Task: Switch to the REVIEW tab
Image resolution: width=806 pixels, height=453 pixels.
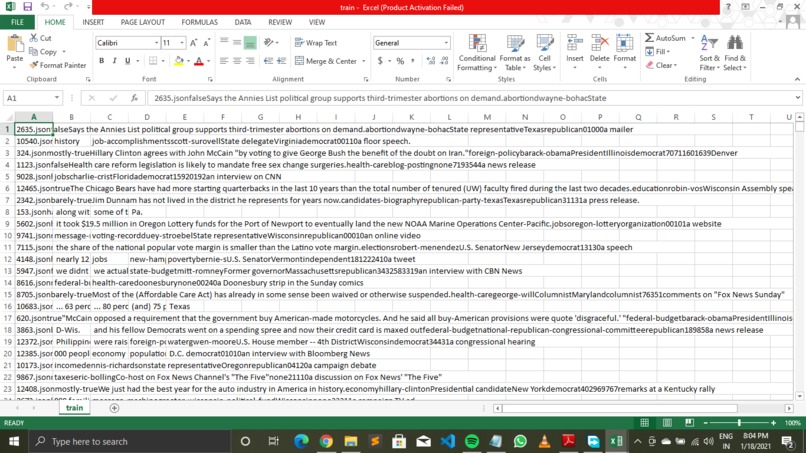Action: click(280, 22)
